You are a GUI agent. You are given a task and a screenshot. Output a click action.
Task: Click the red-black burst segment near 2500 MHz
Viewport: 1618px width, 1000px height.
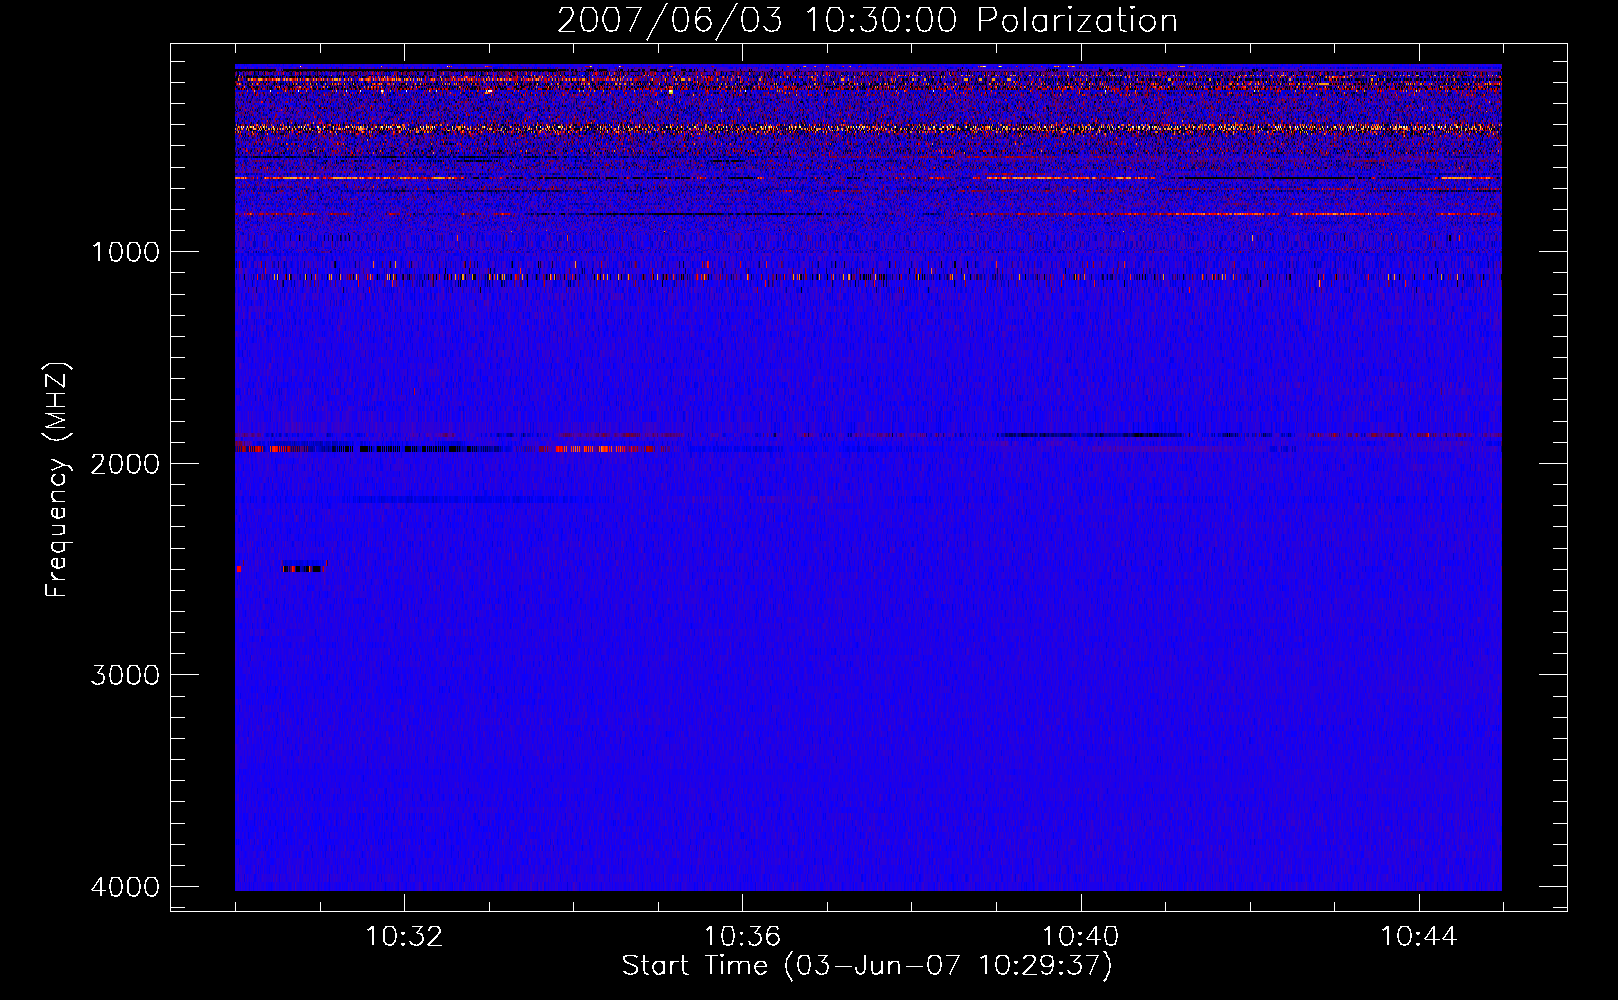[302, 568]
